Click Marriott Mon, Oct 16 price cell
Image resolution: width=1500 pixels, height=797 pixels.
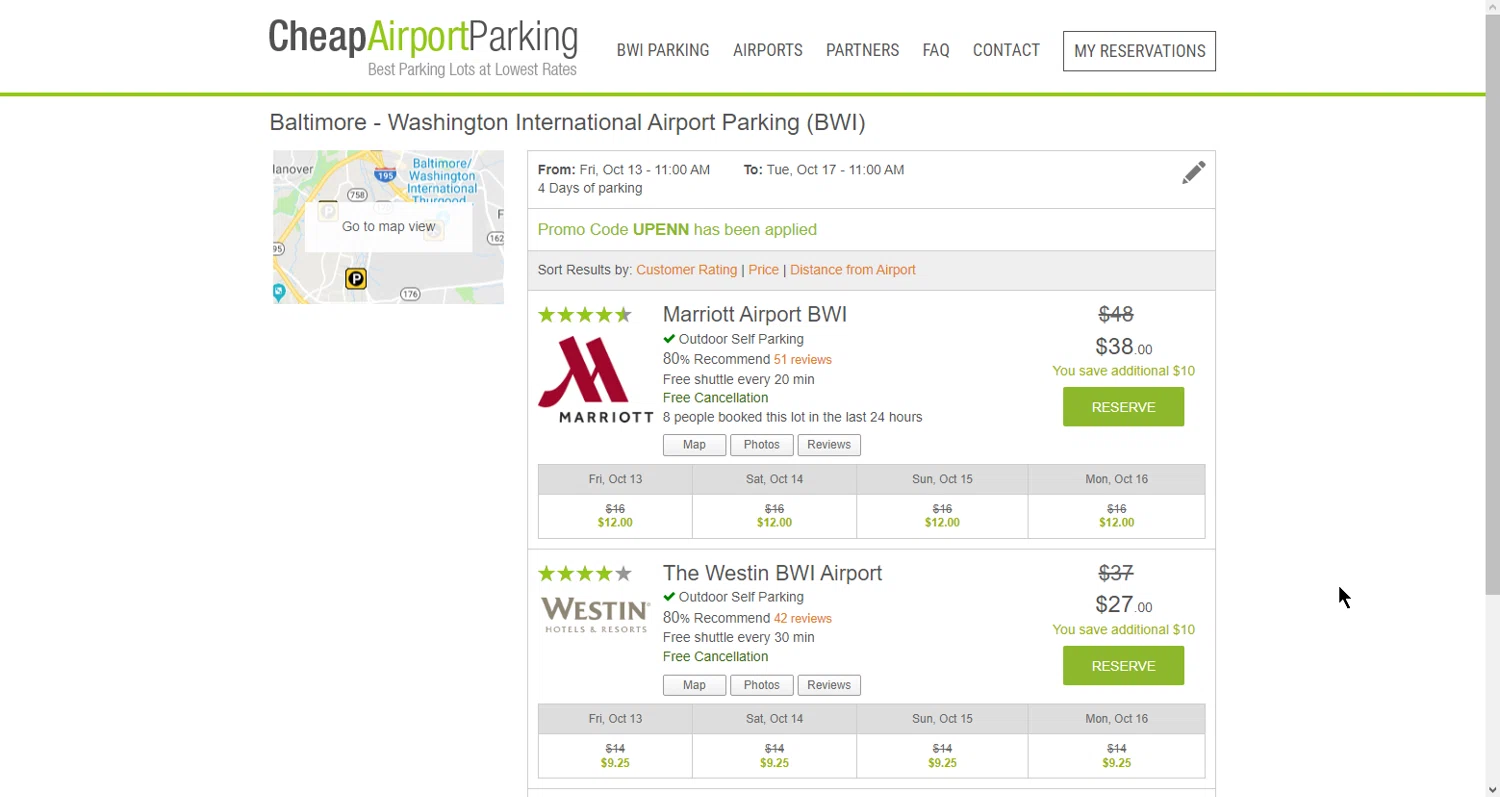click(1116, 516)
